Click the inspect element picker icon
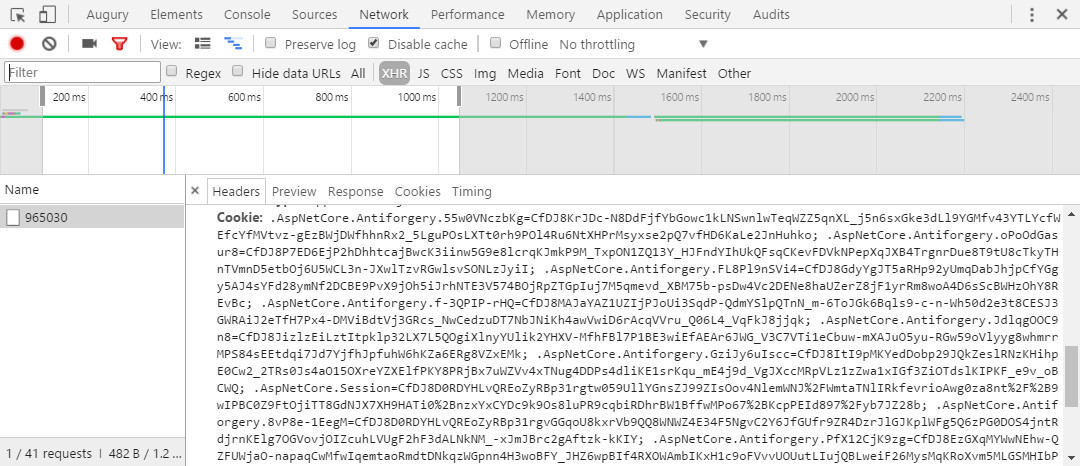Viewport: 1080px width, 466px height. coord(17,15)
